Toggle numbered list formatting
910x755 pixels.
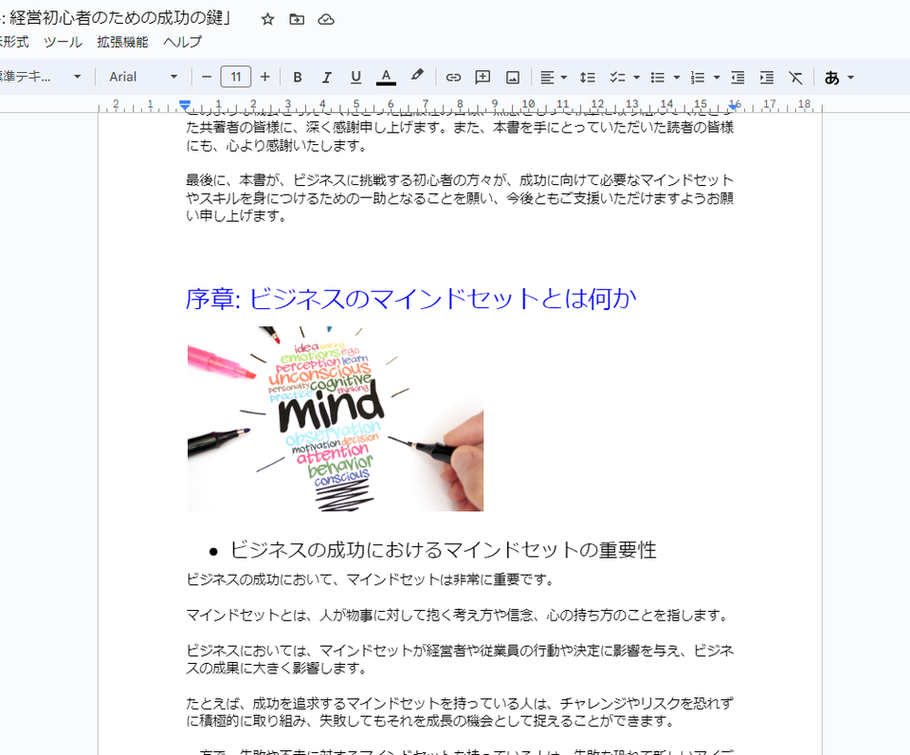tap(698, 77)
